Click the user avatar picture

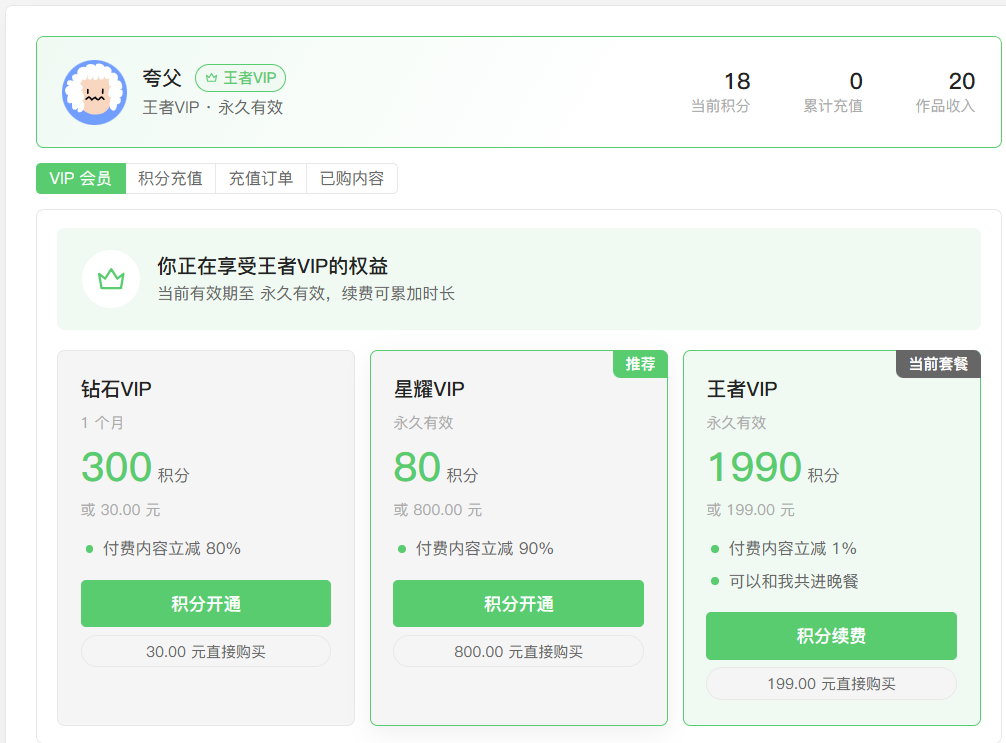click(94, 92)
